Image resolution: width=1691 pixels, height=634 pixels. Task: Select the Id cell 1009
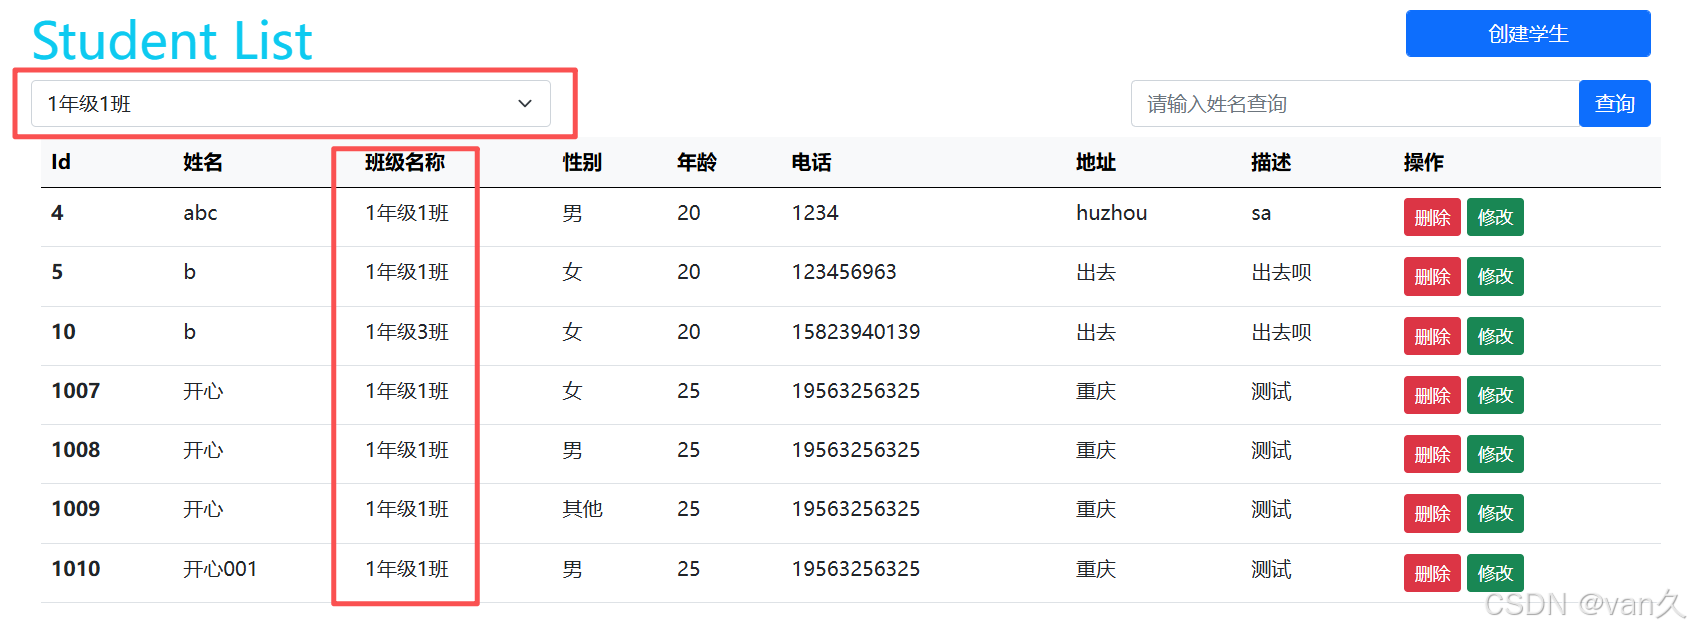click(76, 509)
